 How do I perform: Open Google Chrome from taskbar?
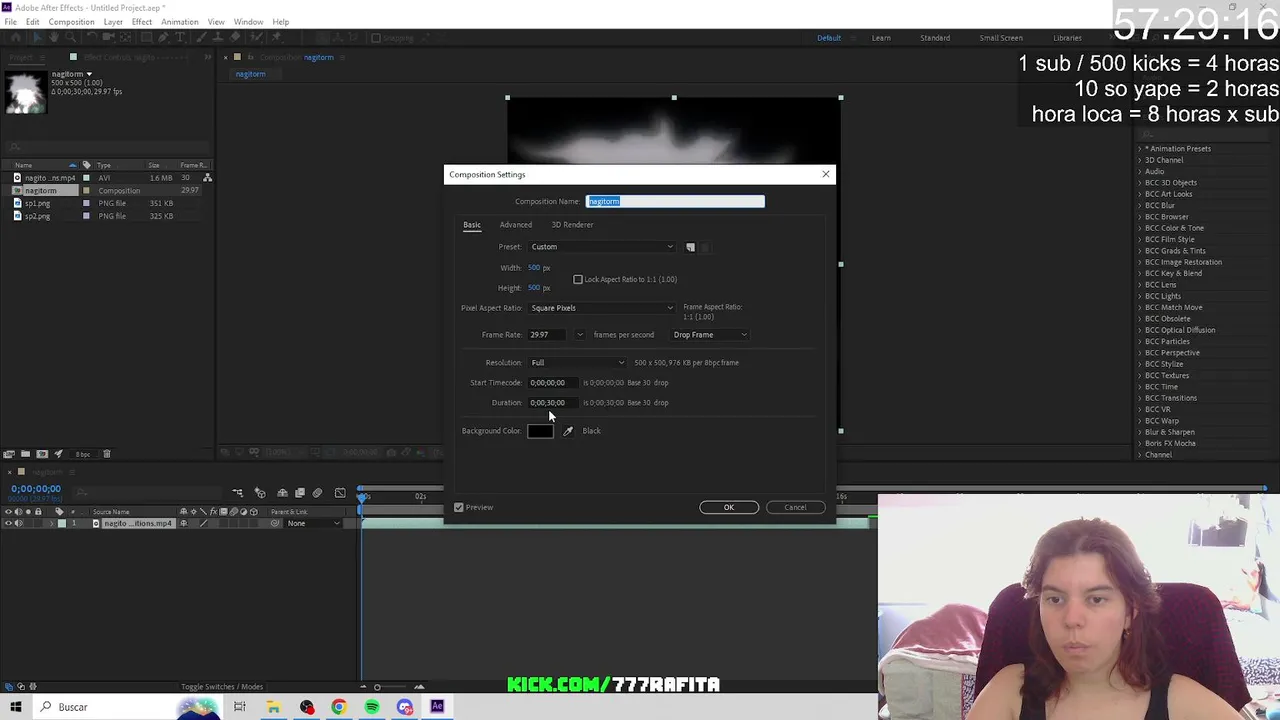(339, 707)
